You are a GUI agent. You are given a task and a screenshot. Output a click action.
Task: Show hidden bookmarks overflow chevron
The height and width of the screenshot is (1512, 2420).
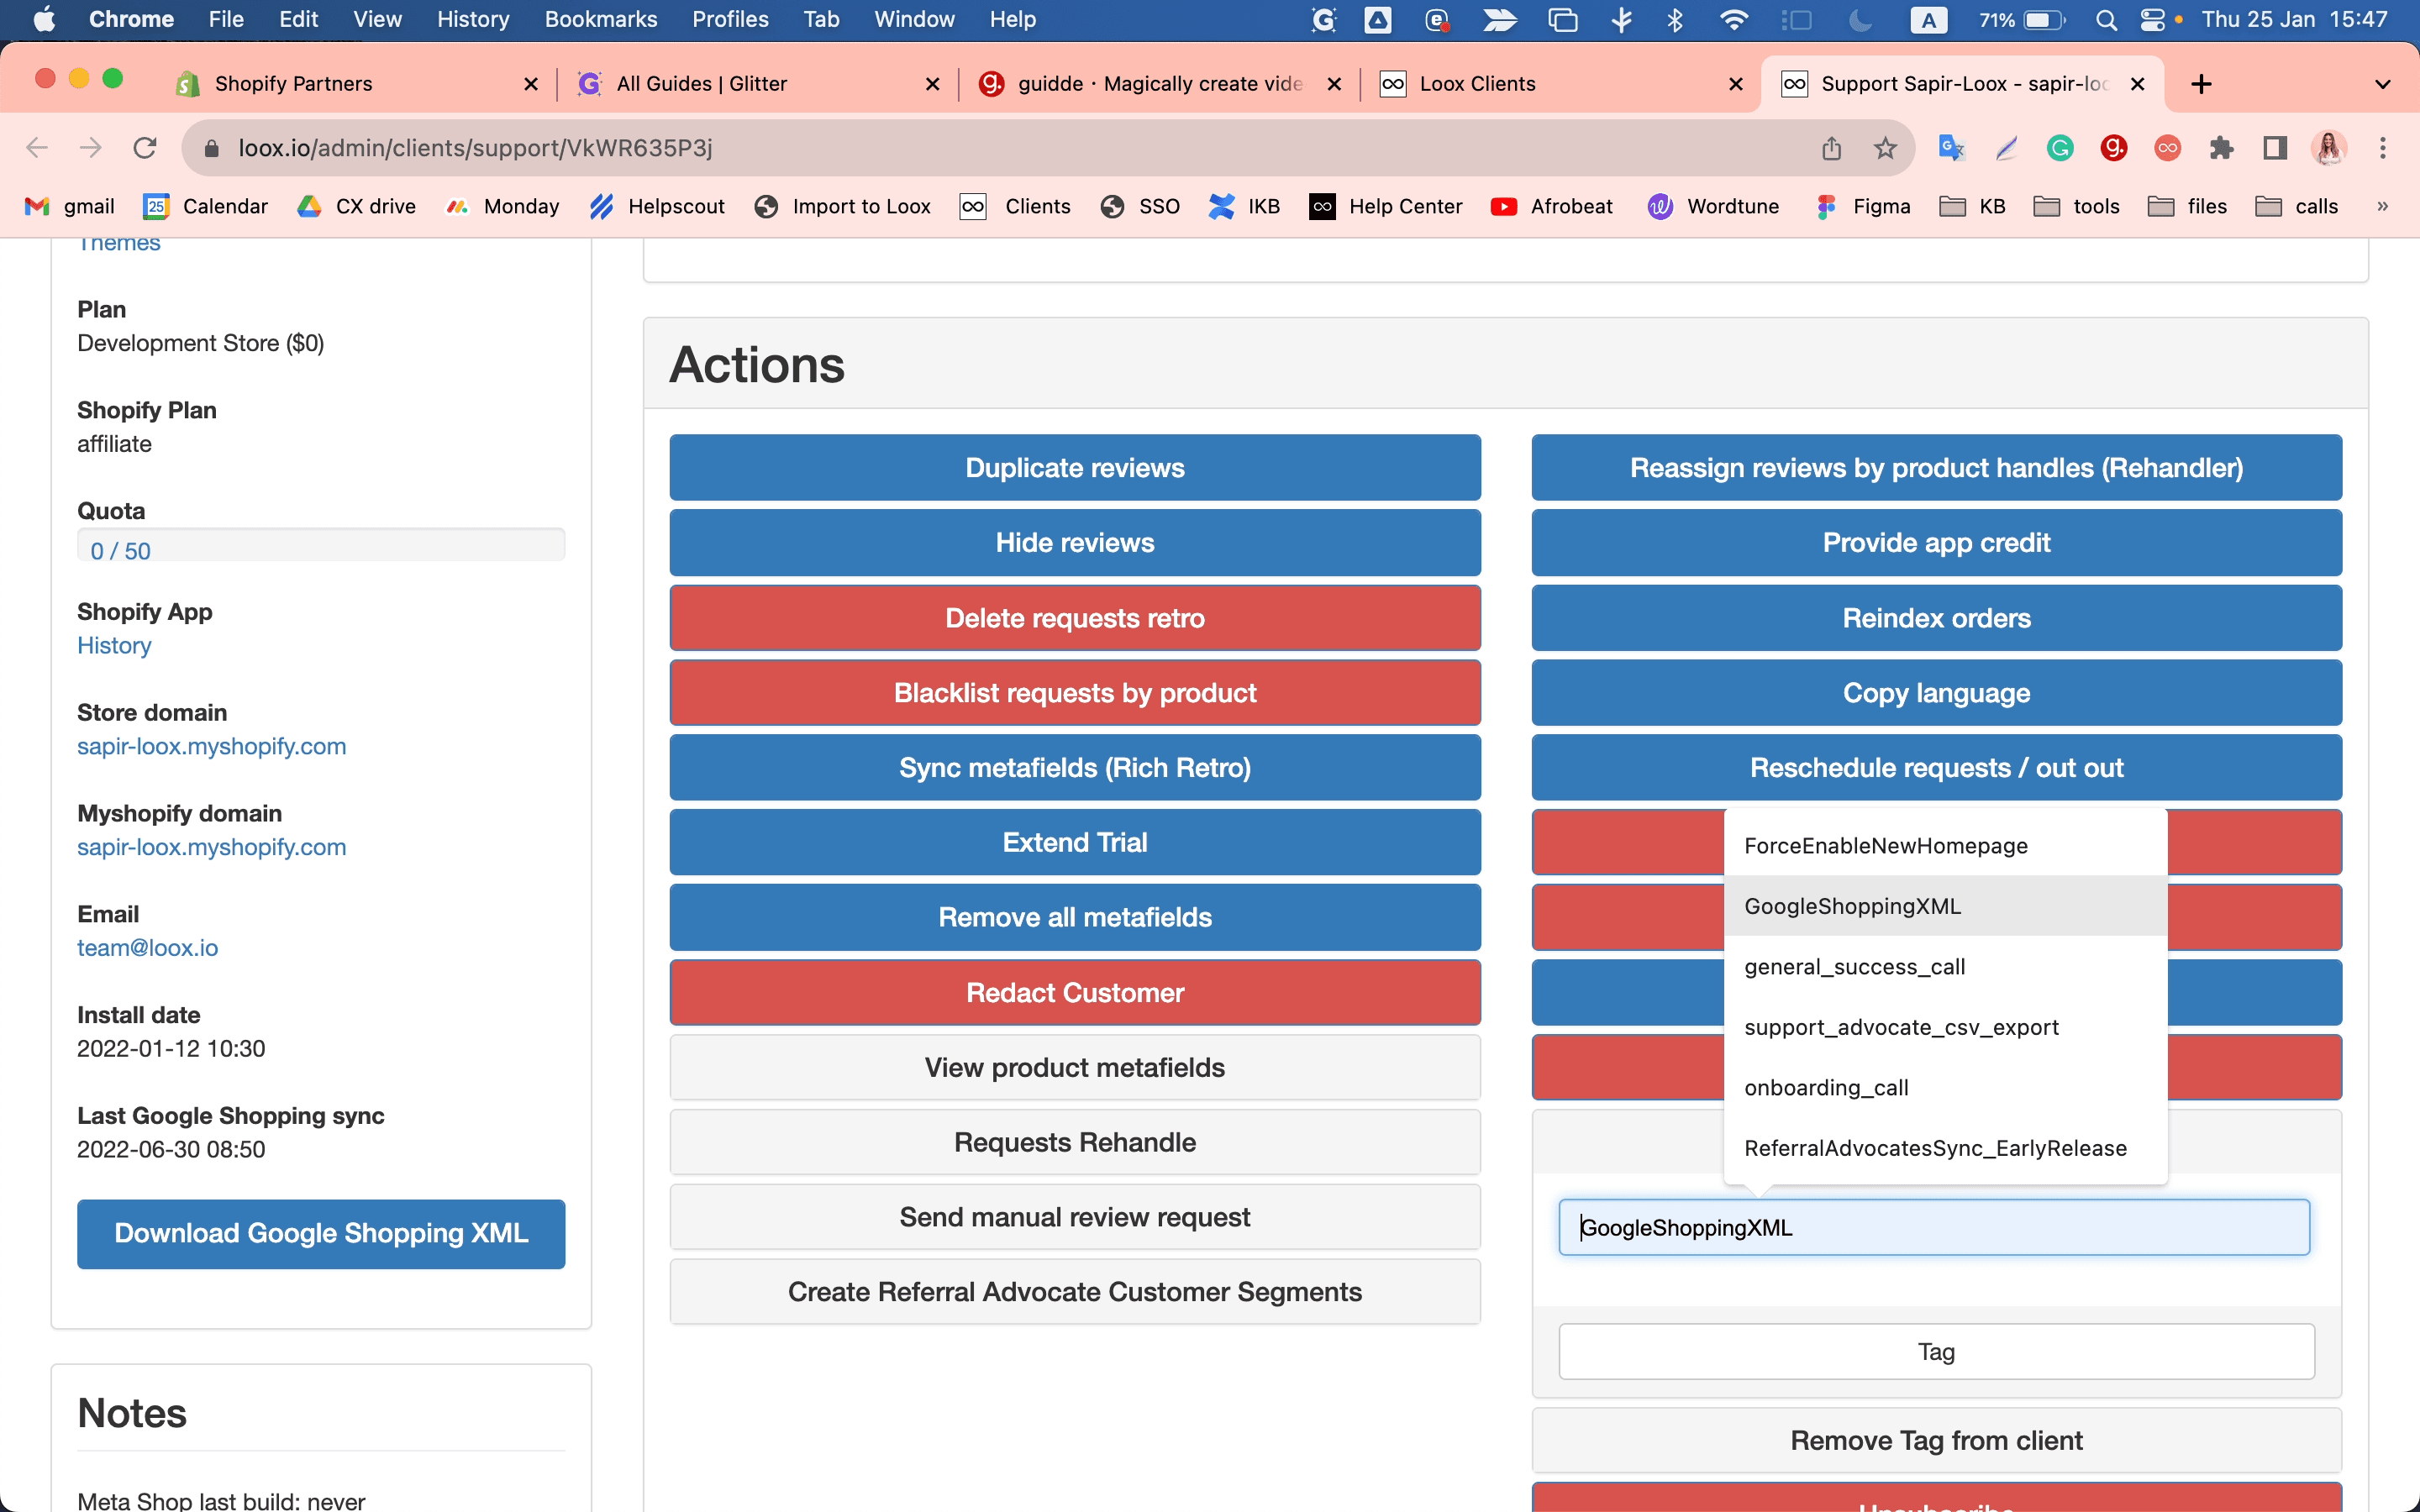point(2382,206)
